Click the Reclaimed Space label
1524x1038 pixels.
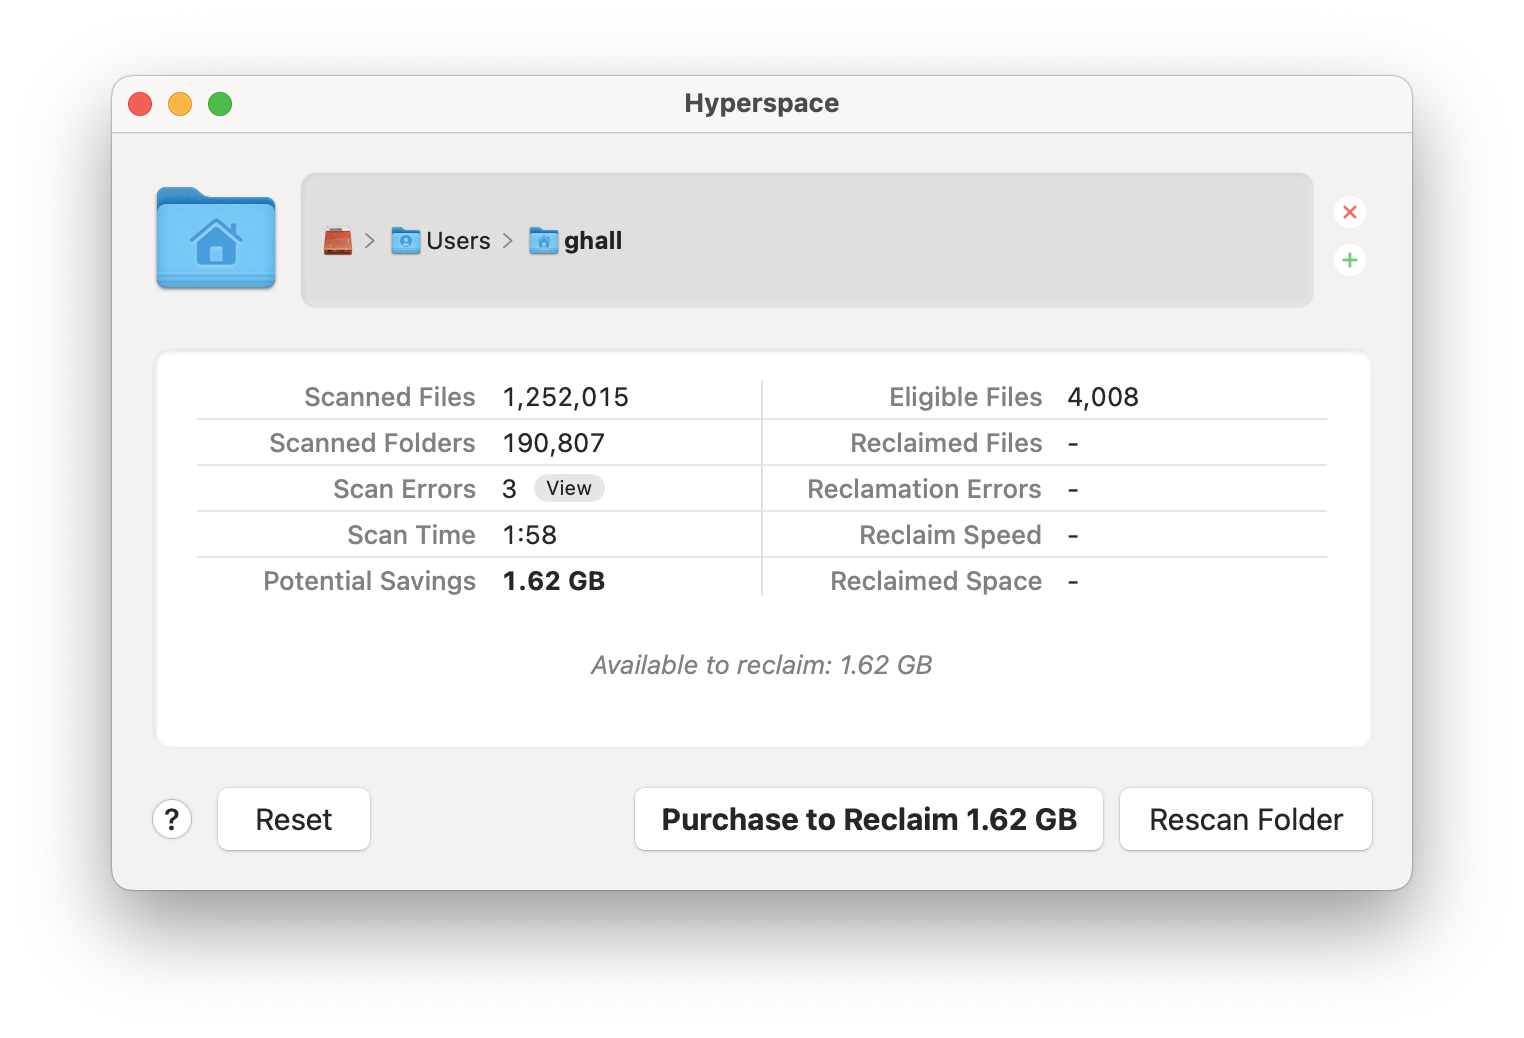936,581
